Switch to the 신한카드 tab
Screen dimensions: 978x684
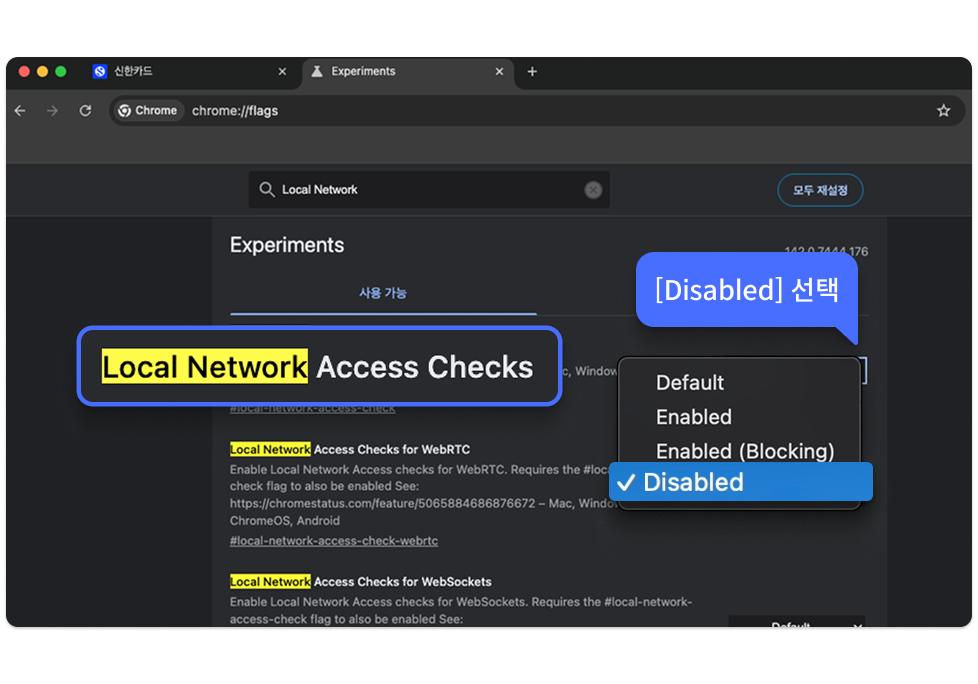point(180,72)
